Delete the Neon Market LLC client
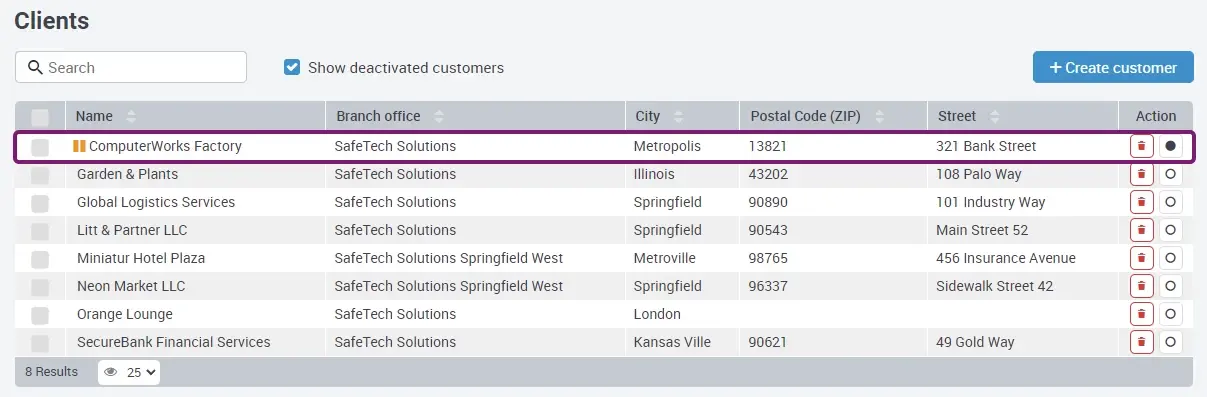 coord(1142,286)
